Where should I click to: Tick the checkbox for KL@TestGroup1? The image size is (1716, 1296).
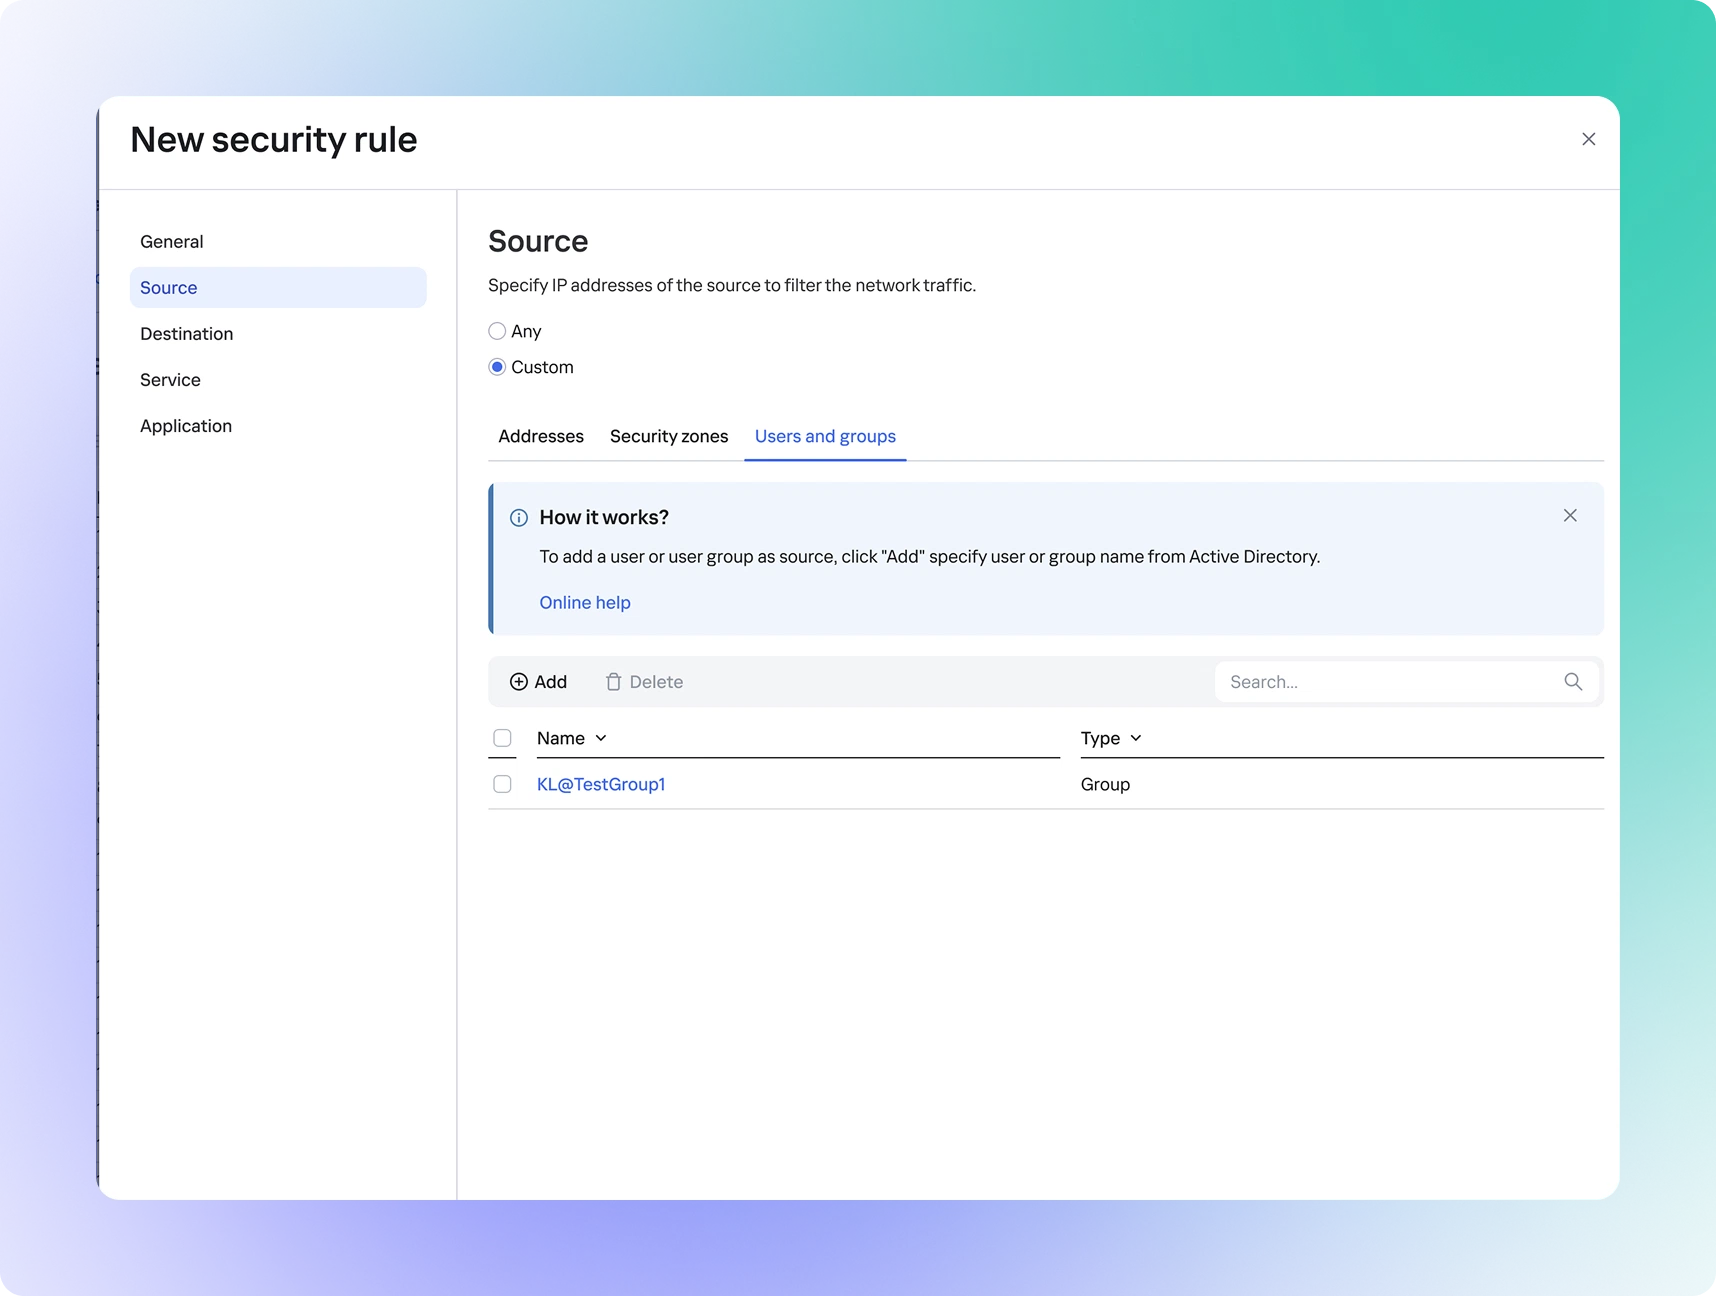click(x=502, y=785)
